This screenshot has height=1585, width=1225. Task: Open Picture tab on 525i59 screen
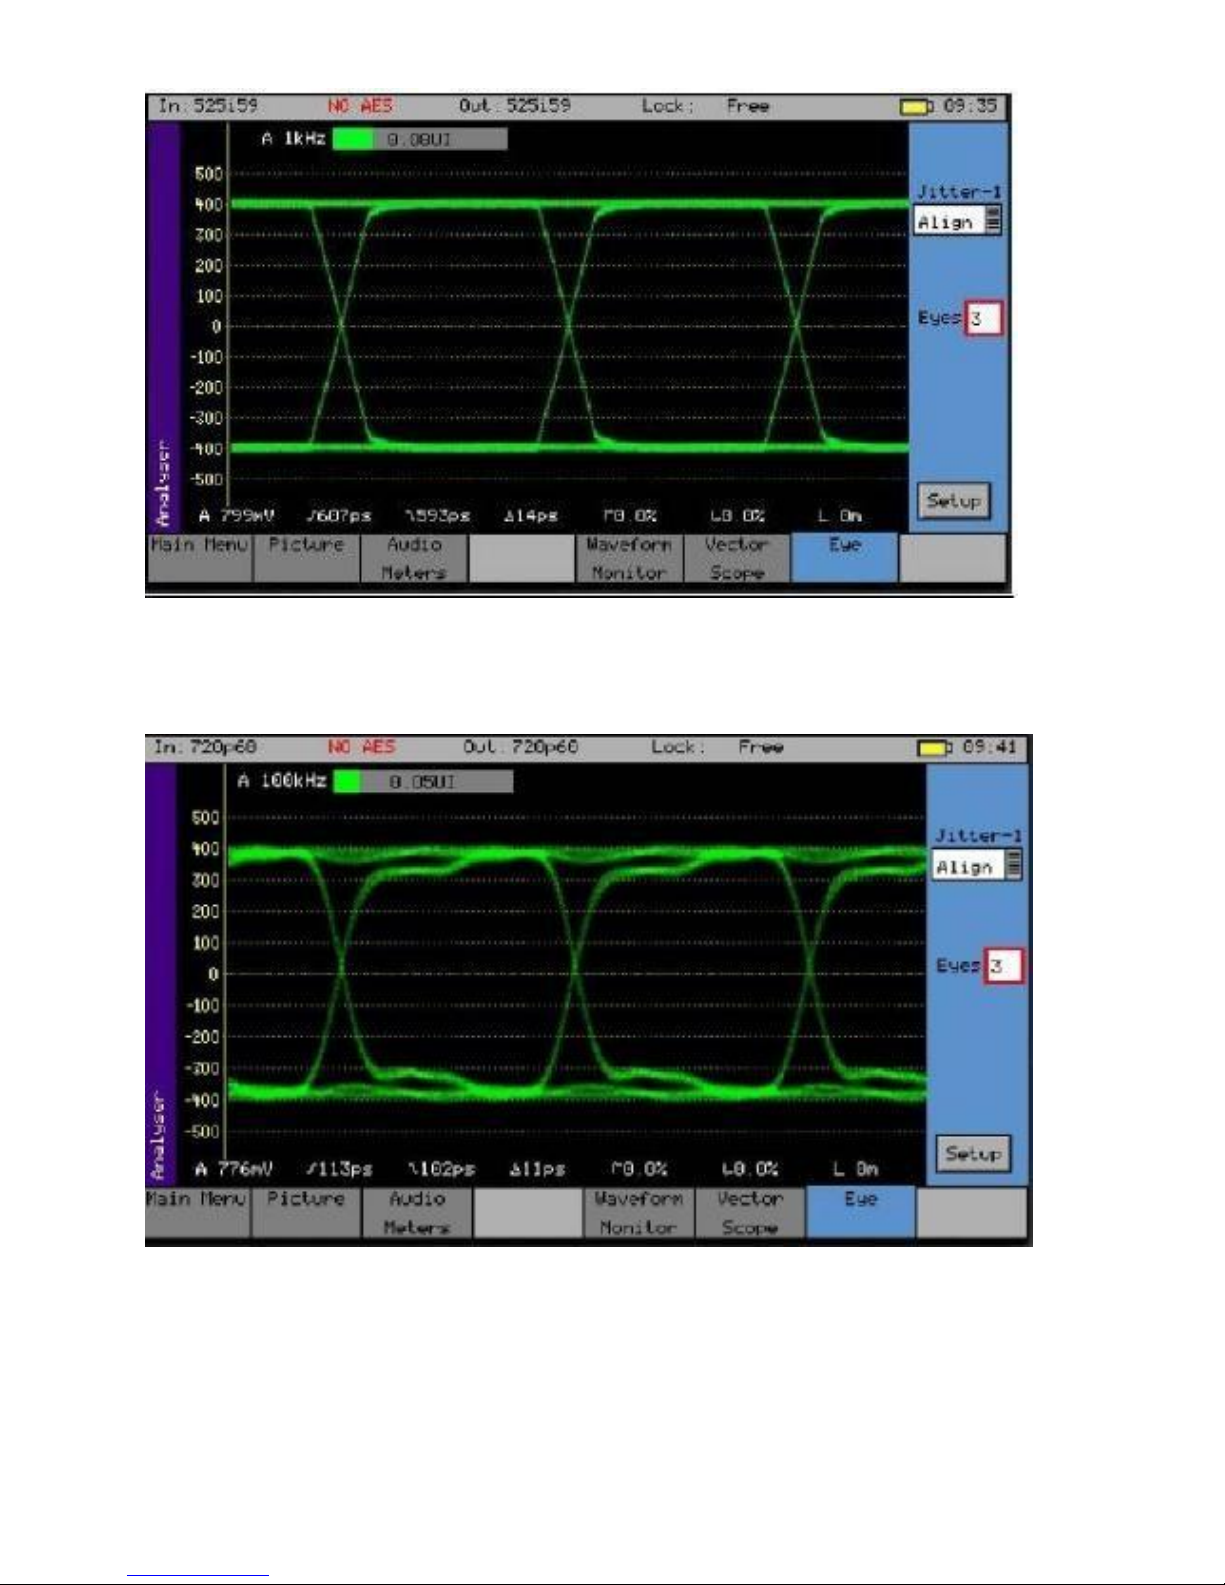(x=306, y=557)
